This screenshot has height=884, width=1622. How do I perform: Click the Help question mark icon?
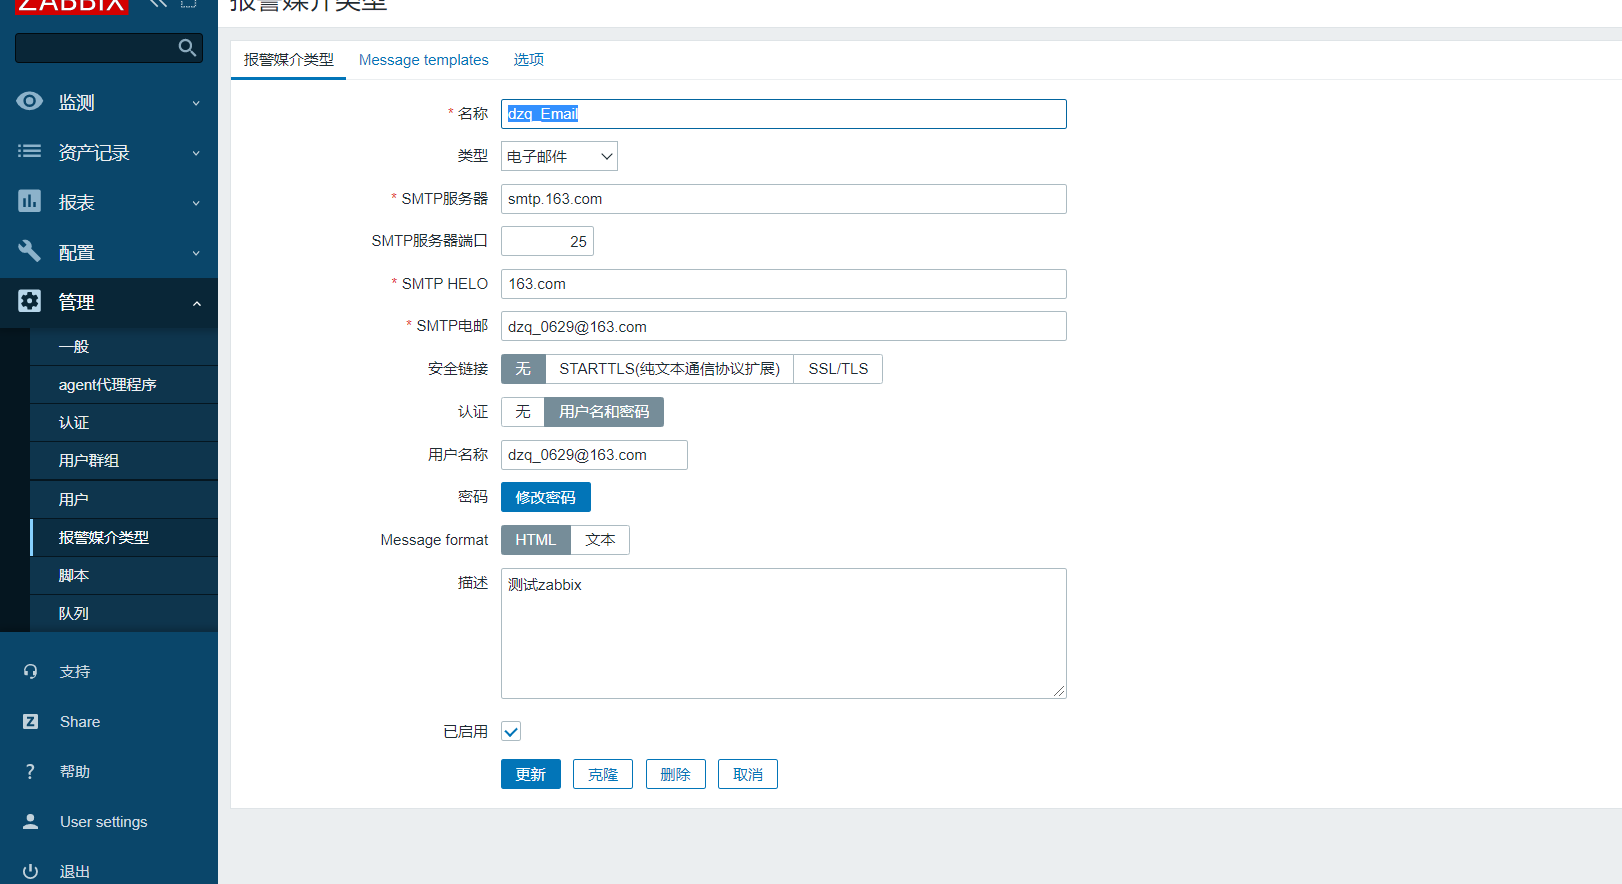[30, 772]
